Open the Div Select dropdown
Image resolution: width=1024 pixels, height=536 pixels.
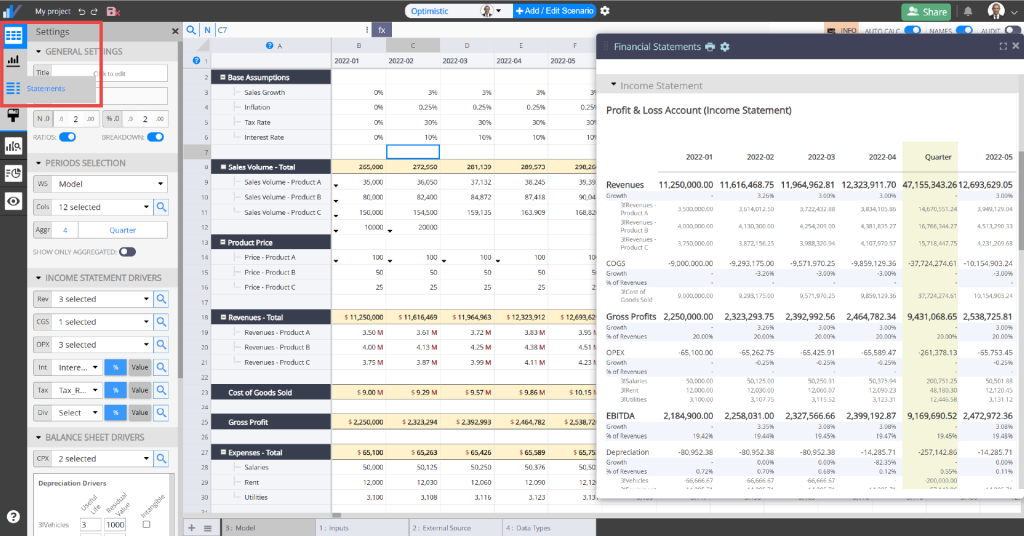pos(78,413)
